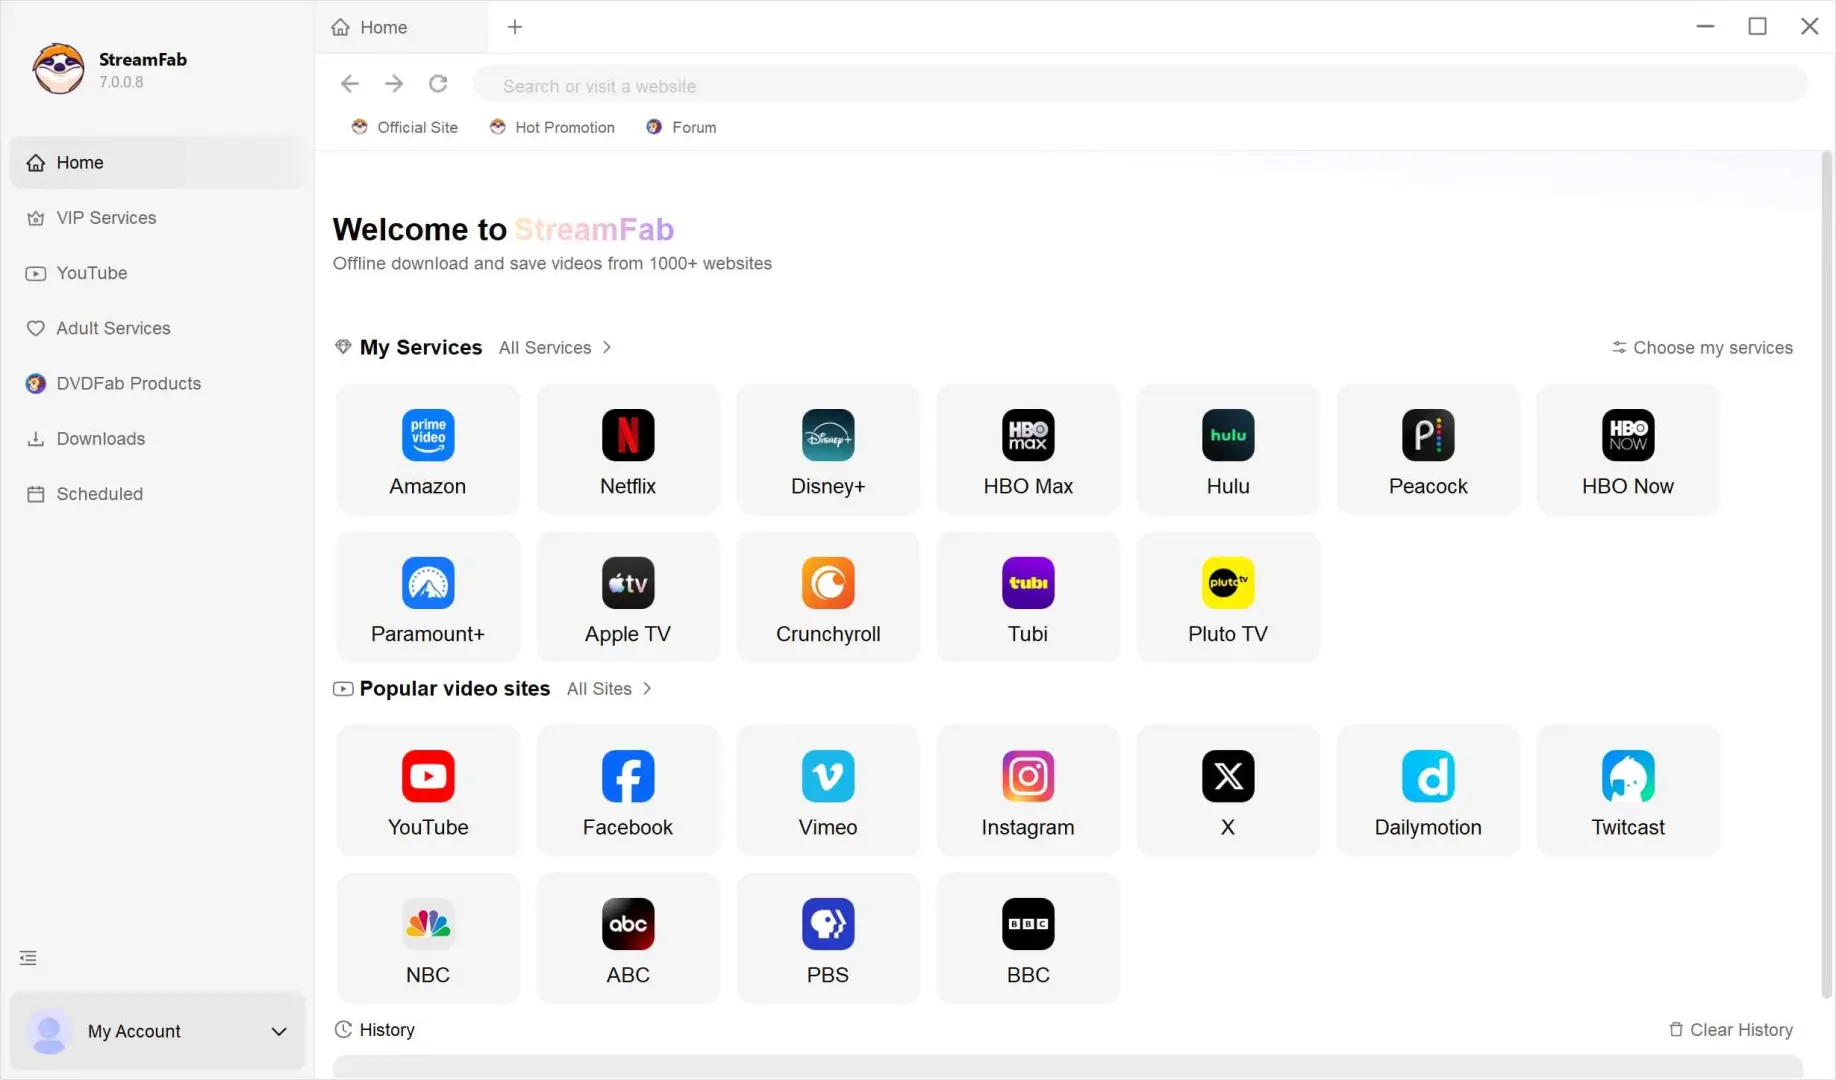Open the Apple TV service

coord(628,598)
